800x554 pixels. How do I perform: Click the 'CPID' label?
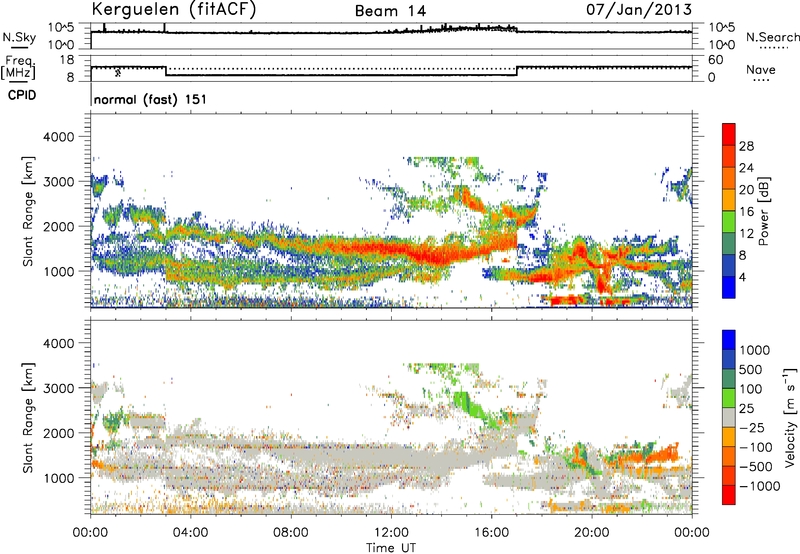point(21,95)
